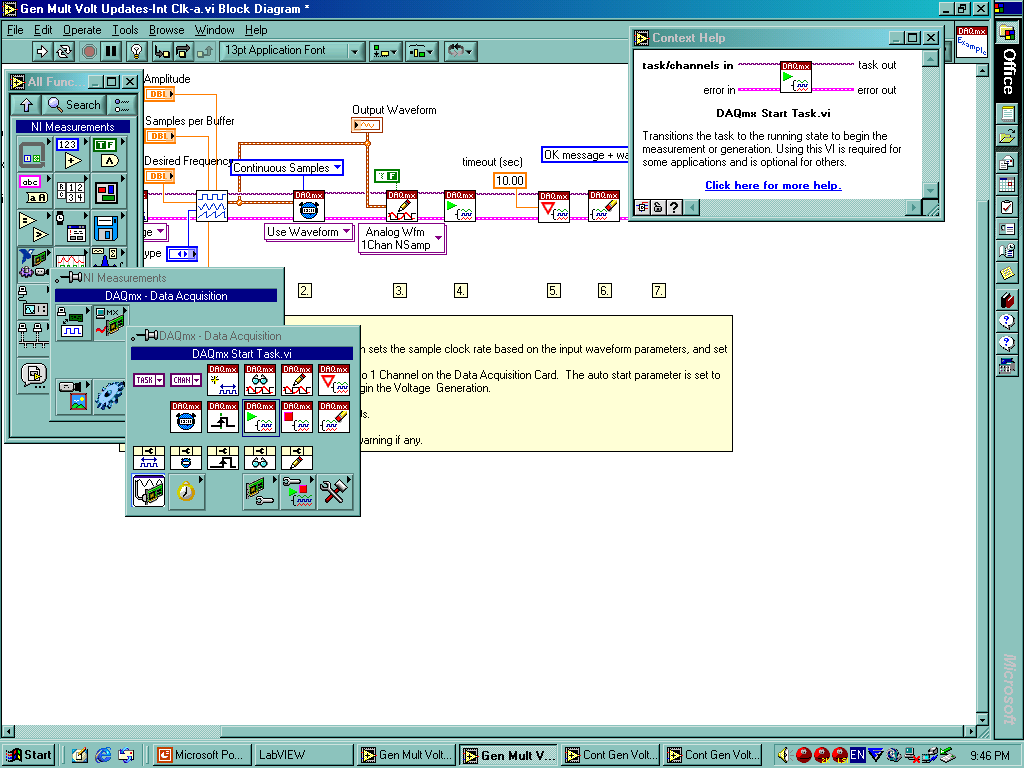Pin the NI Measurements palette thumbtack
Image resolution: width=1024 pixels, height=768 pixels.
(x=69, y=278)
